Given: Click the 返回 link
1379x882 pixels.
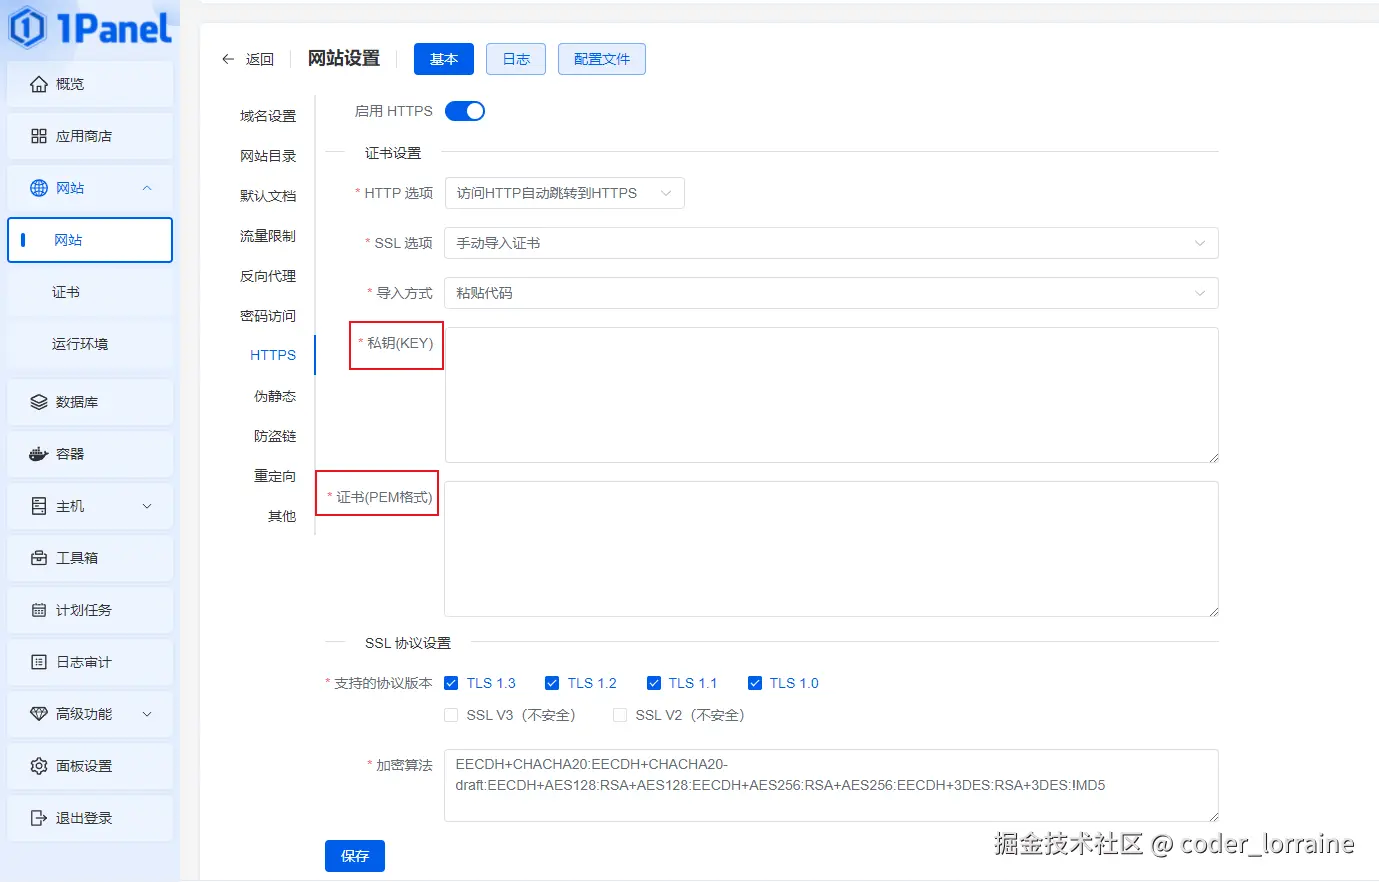Looking at the screenshot, I should (x=260, y=59).
